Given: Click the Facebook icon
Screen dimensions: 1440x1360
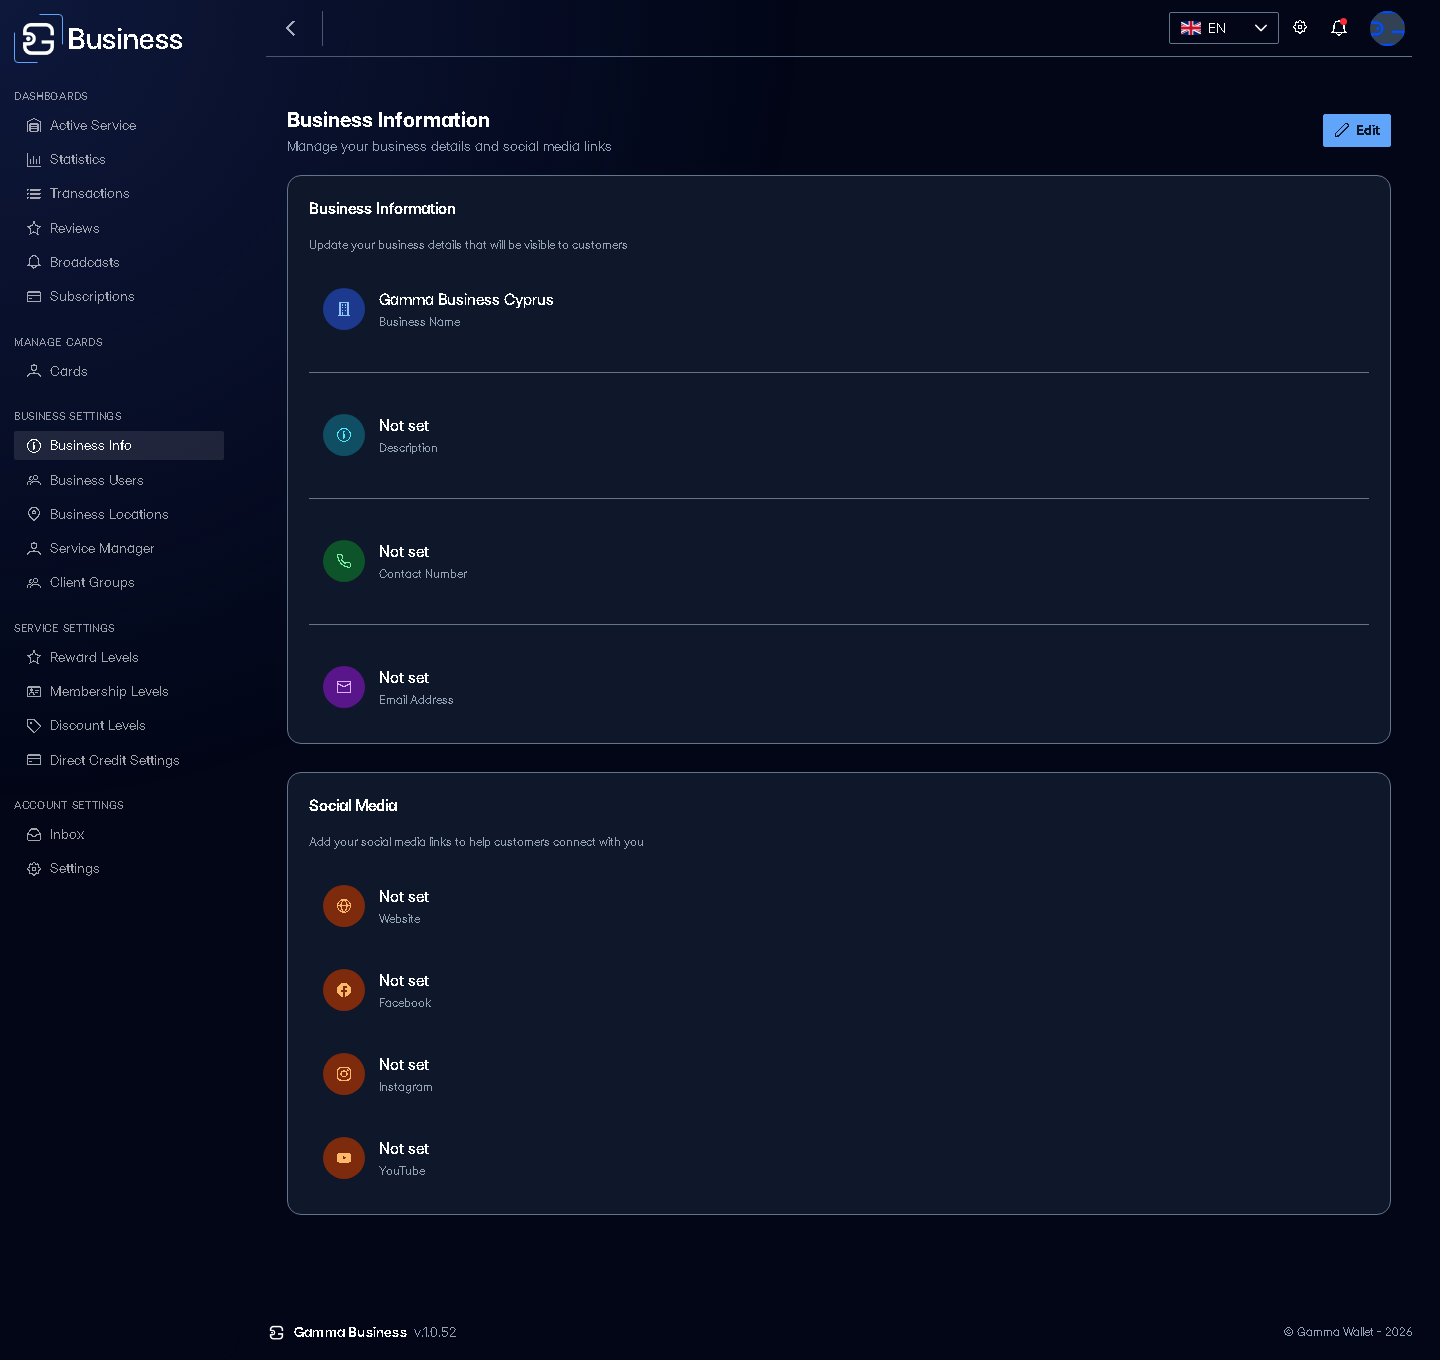Looking at the screenshot, I should coord(344,990).
